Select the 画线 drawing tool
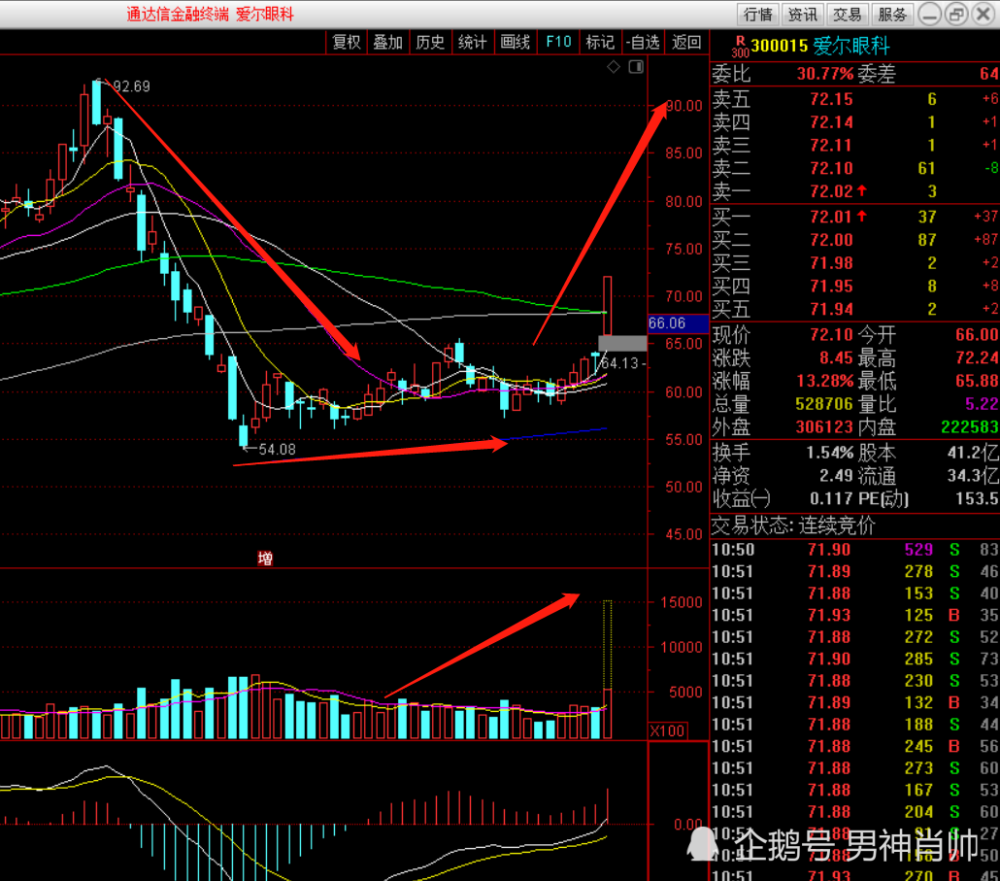 515,42
